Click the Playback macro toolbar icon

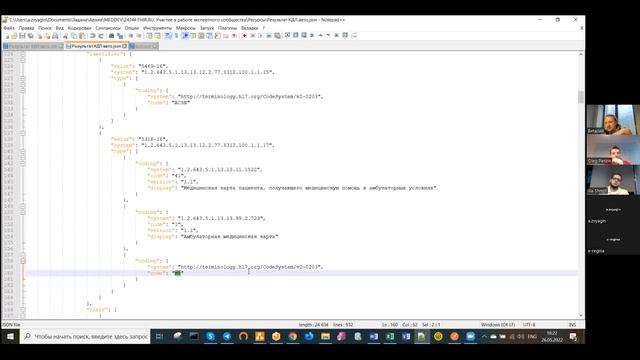pyautogui.click(x=260, y=36)
